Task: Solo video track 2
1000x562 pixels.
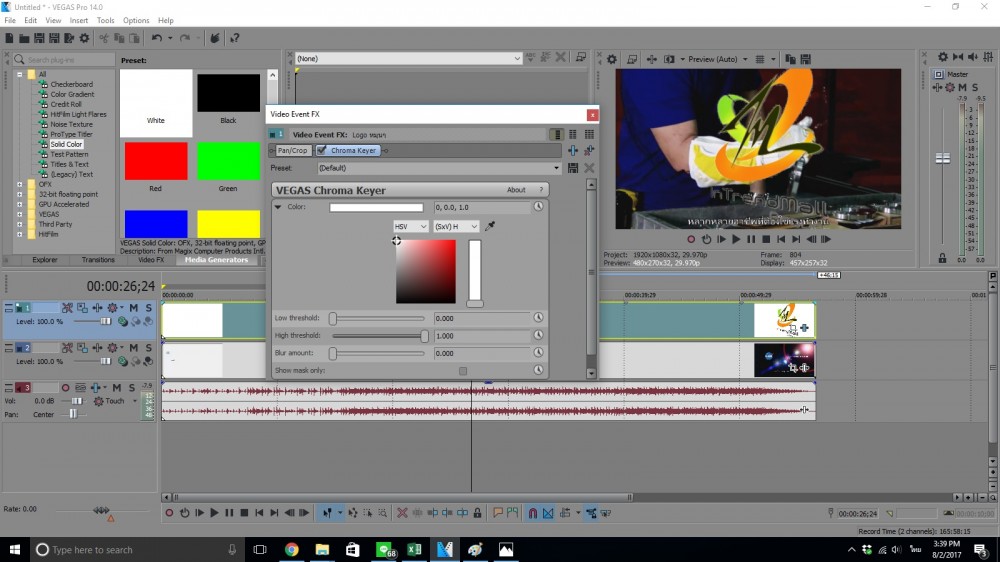Action: tap(149, 348)
